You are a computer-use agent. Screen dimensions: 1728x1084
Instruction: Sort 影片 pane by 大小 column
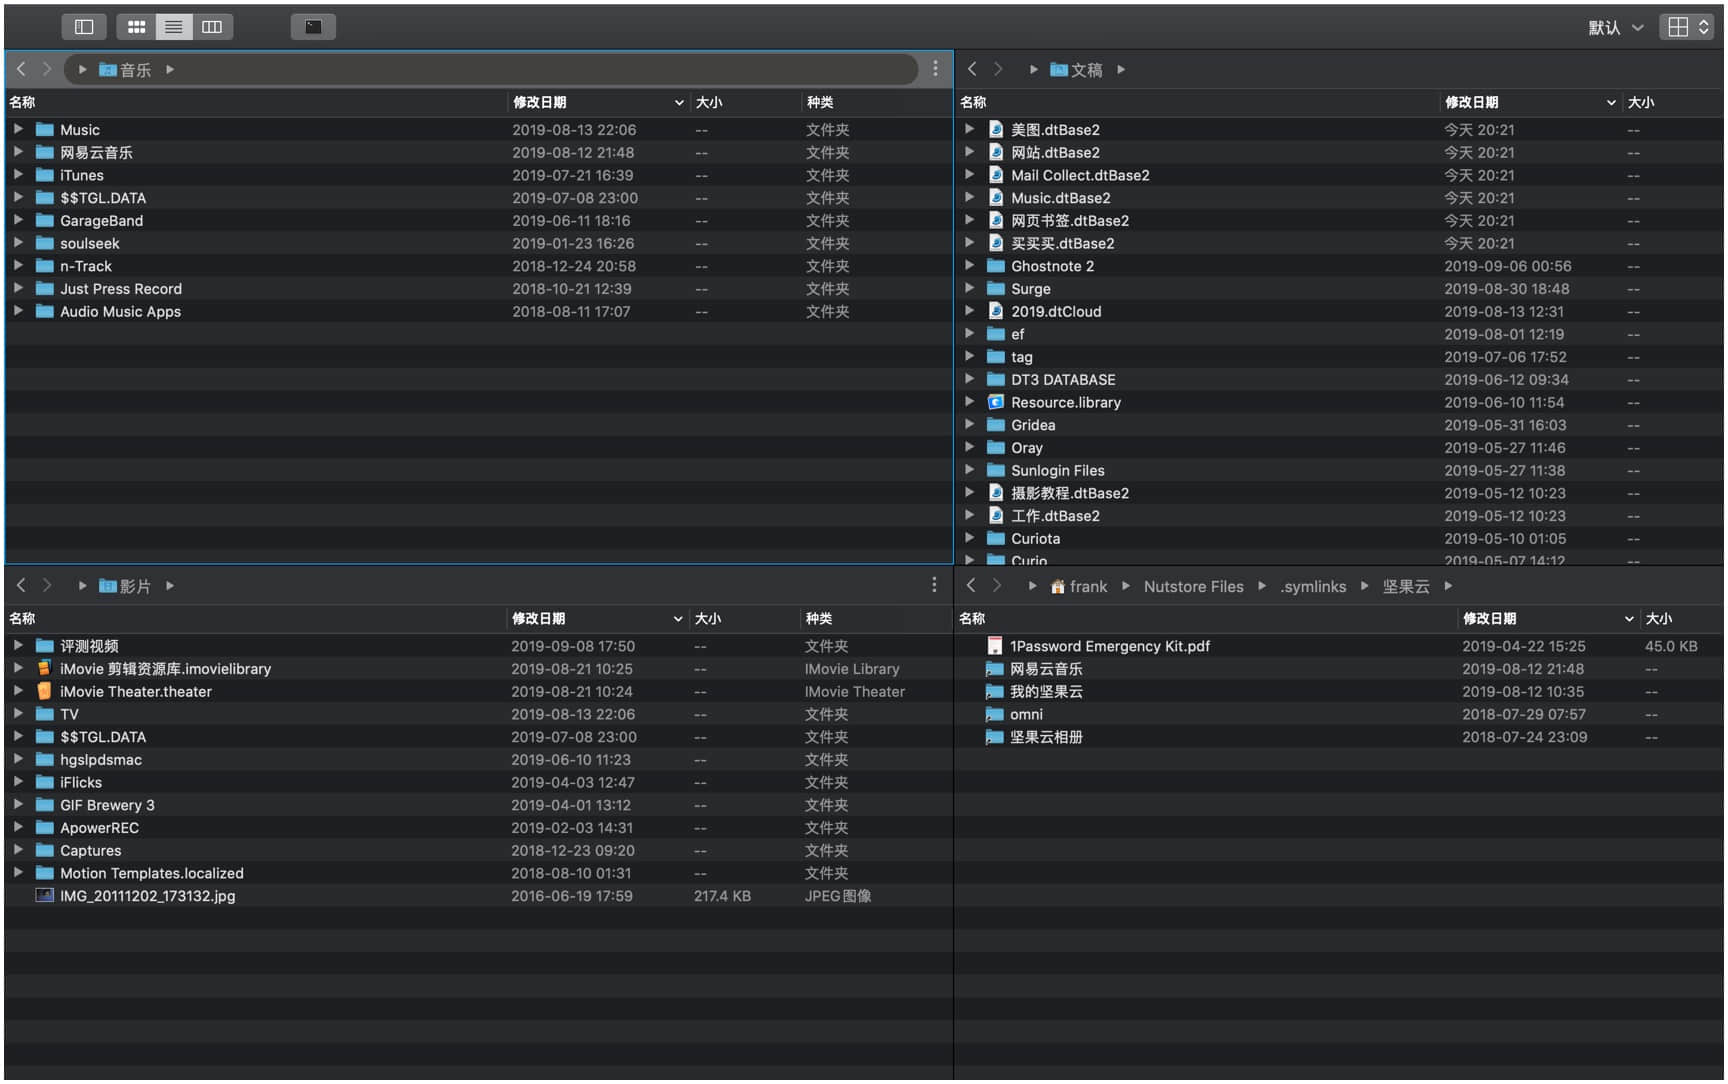[x=743, y=618]
